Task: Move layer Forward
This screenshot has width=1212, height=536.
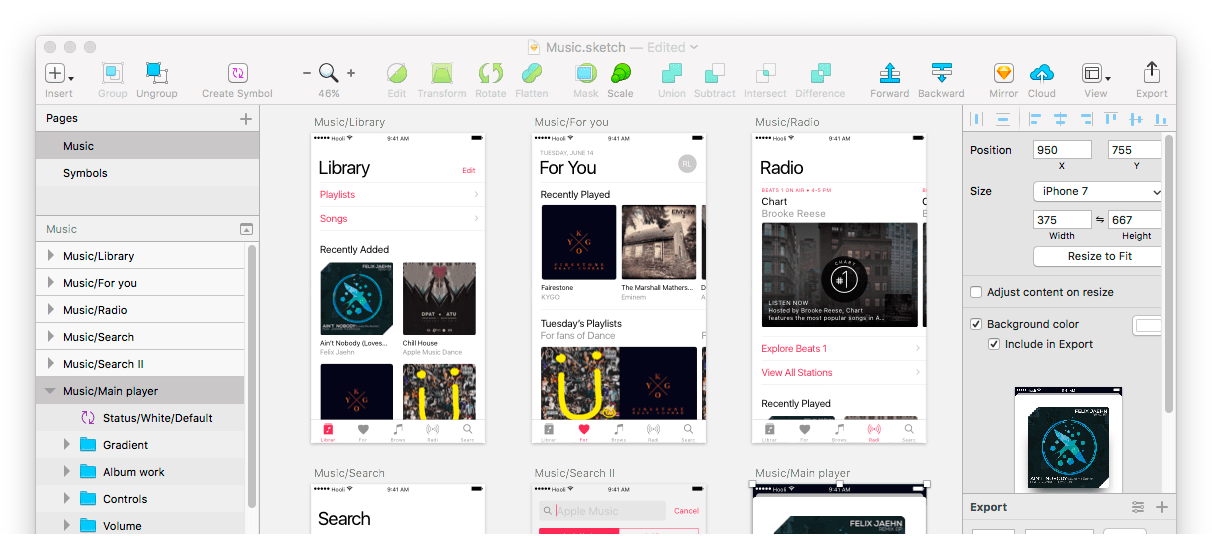Action: point(889,73)
